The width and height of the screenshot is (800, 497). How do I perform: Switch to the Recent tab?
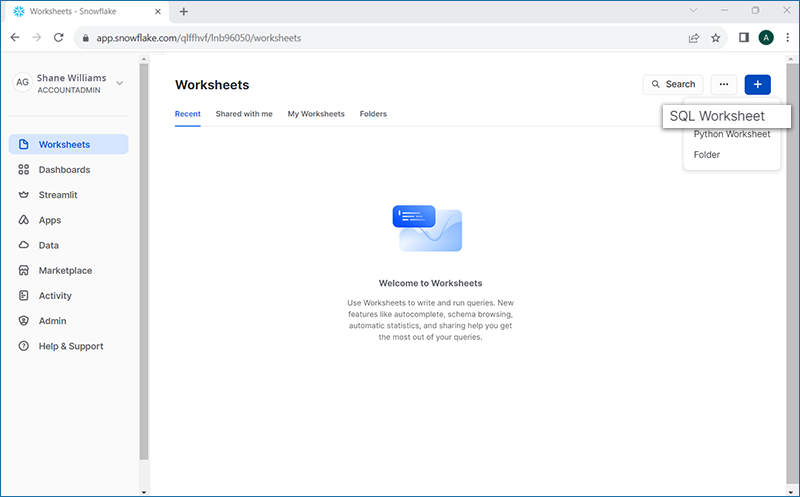click(x=188, y=114)
